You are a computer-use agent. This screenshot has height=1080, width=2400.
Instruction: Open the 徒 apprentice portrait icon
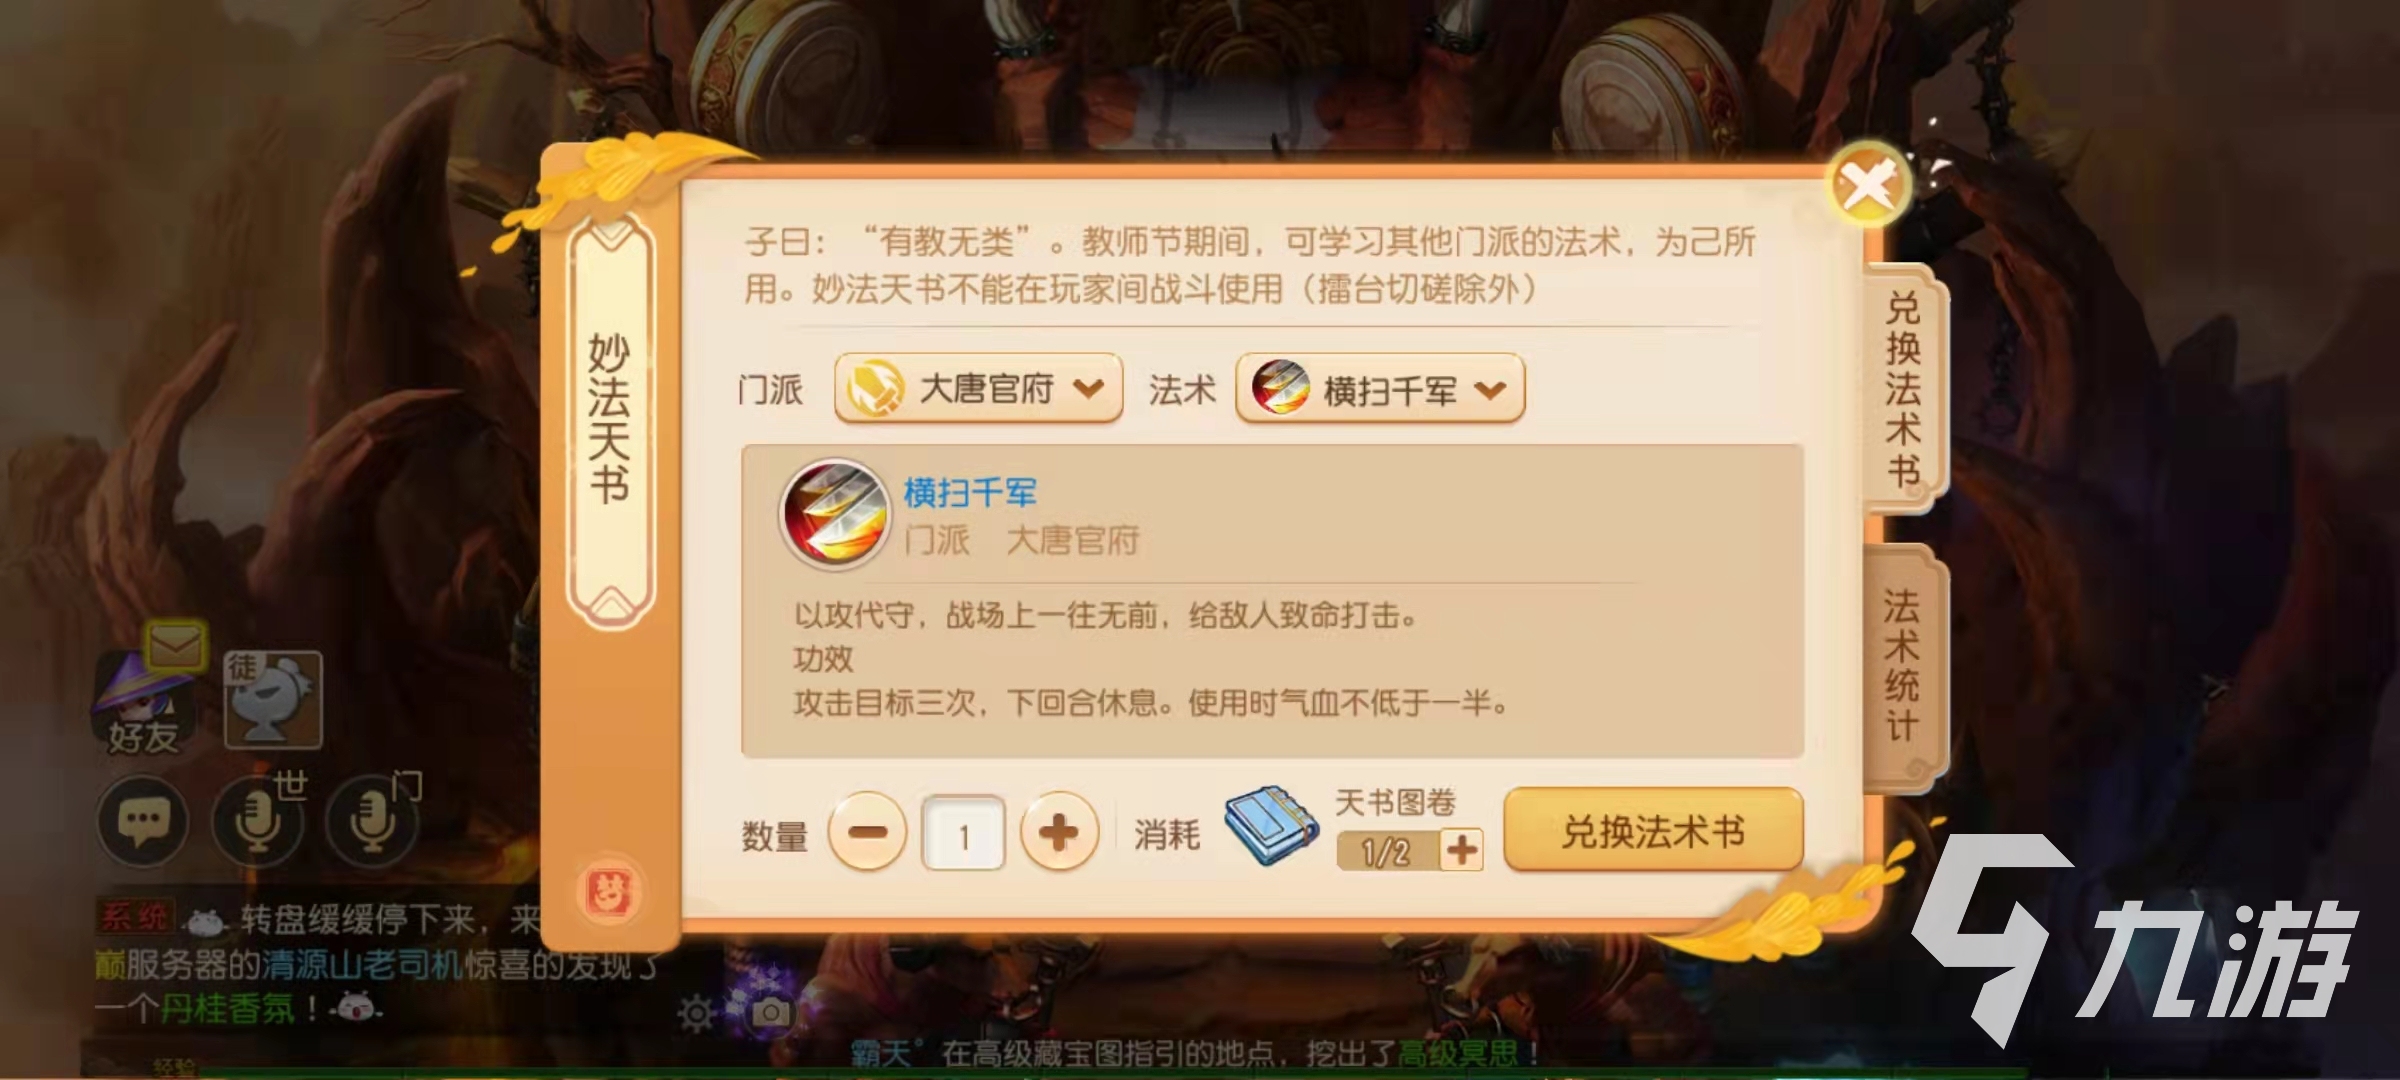[x=273, y=700]
